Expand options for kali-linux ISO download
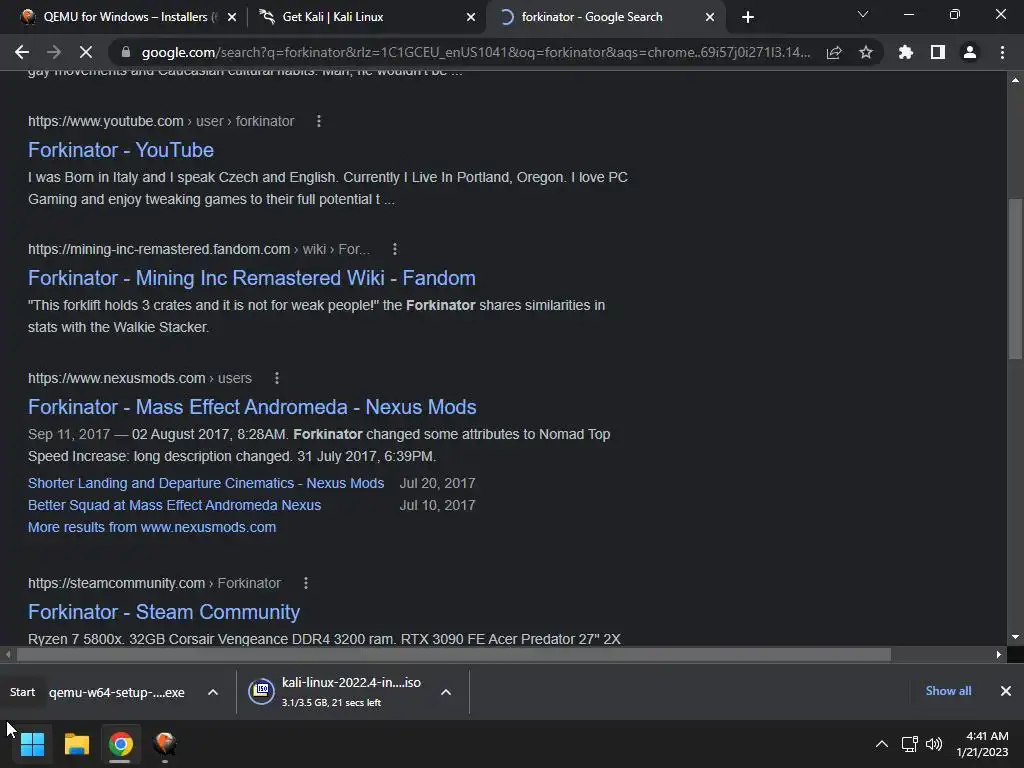This screenshot has height=768, width=1024. pos(446,692)
